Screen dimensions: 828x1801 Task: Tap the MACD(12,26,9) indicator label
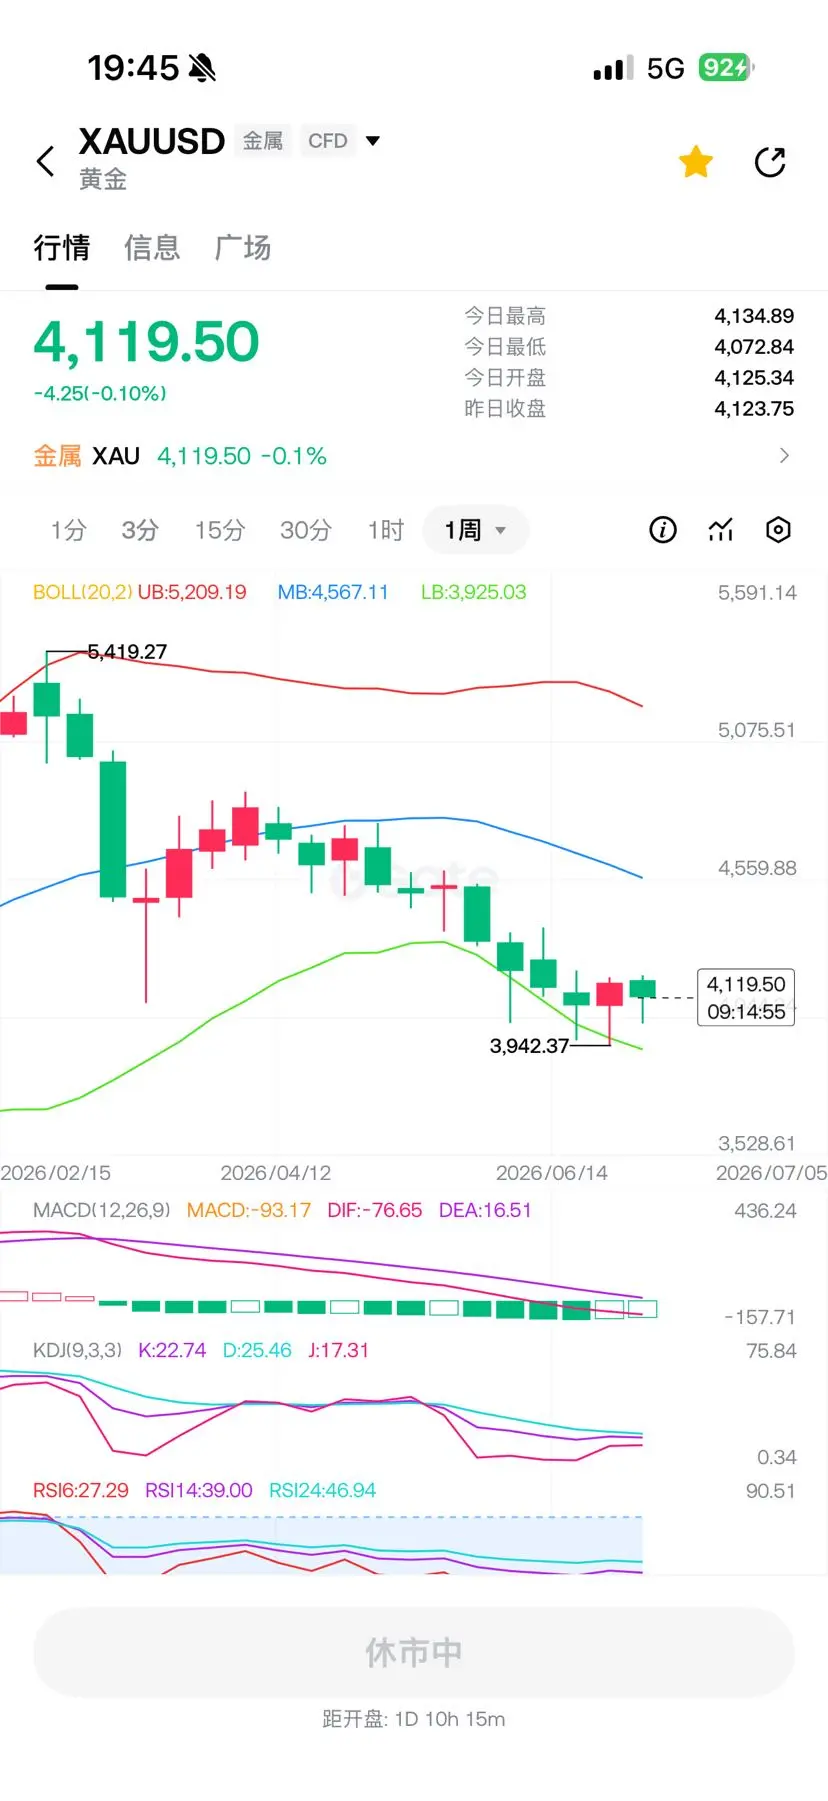tap(102, 1210)
